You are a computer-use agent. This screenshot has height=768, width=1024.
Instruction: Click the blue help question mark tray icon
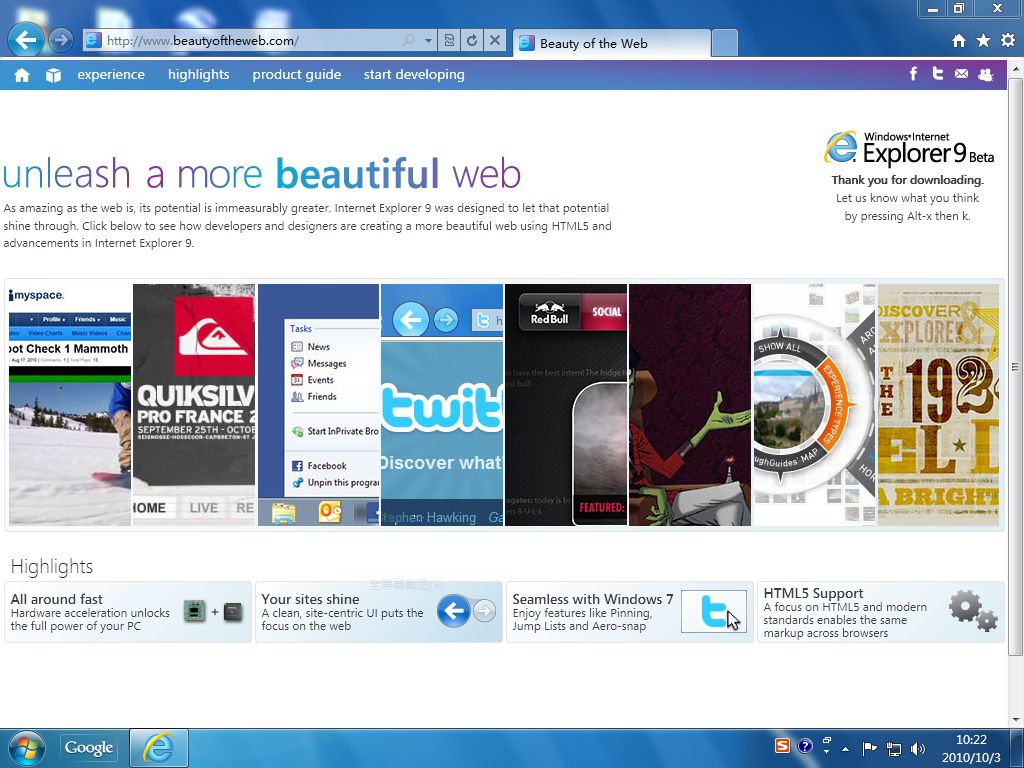coord(805,746)
